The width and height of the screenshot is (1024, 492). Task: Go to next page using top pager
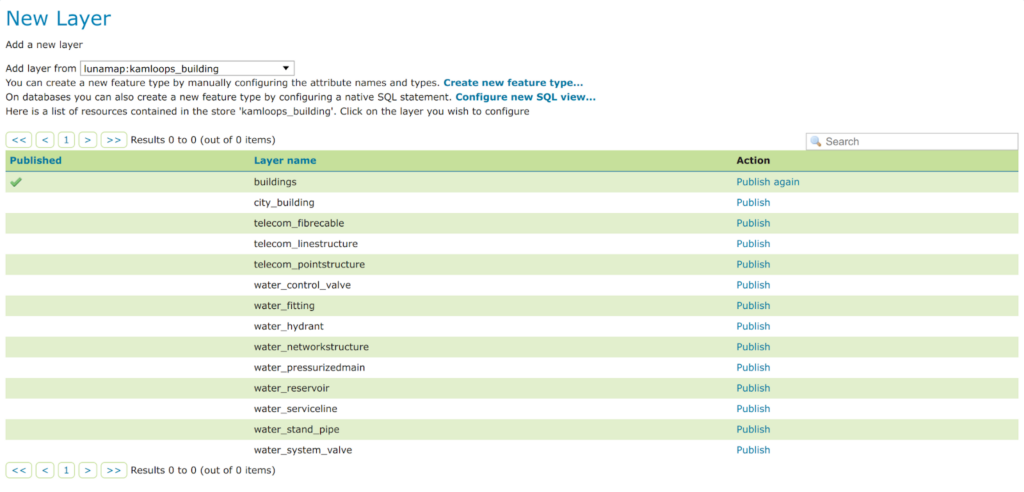tap(88, 140)
